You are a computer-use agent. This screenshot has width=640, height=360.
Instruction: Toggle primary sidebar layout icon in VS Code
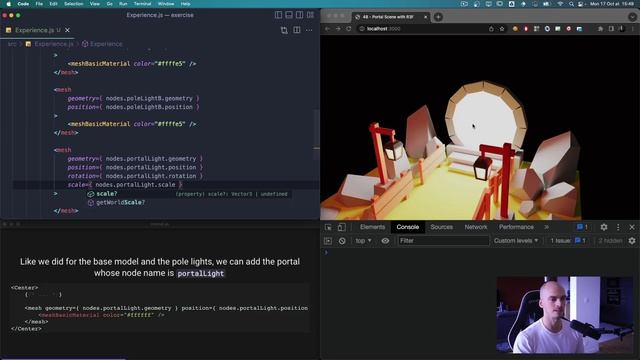point(278,15)
